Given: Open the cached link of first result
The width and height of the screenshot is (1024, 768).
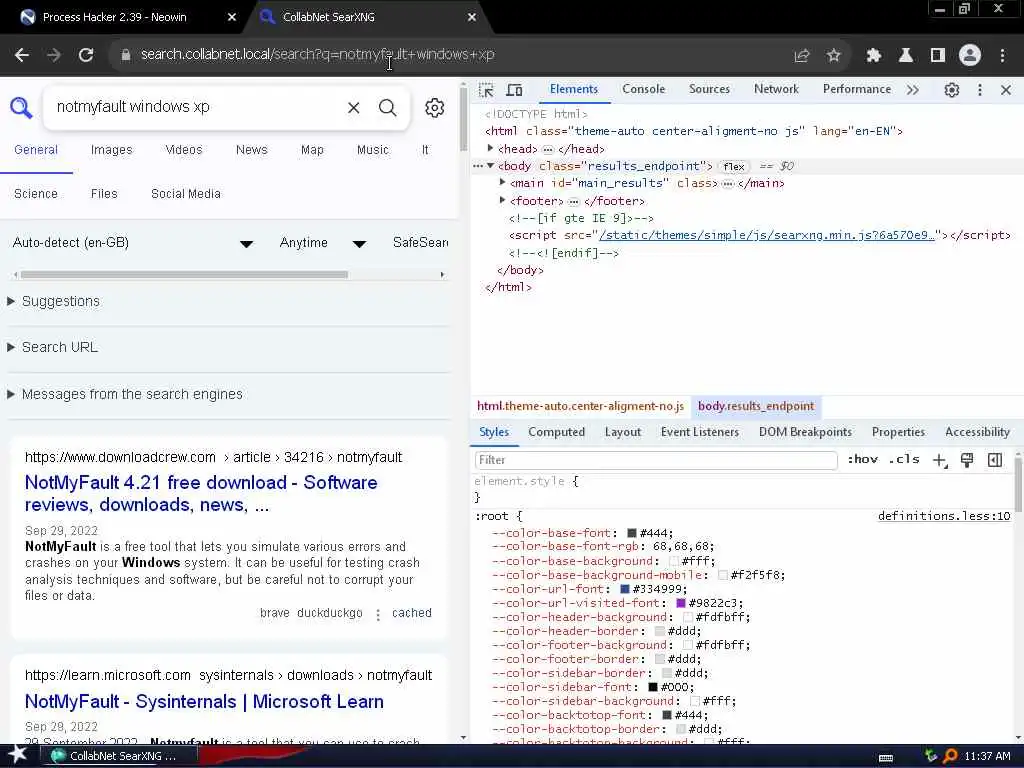Looking at the screenshot, I should click(411, 613).
